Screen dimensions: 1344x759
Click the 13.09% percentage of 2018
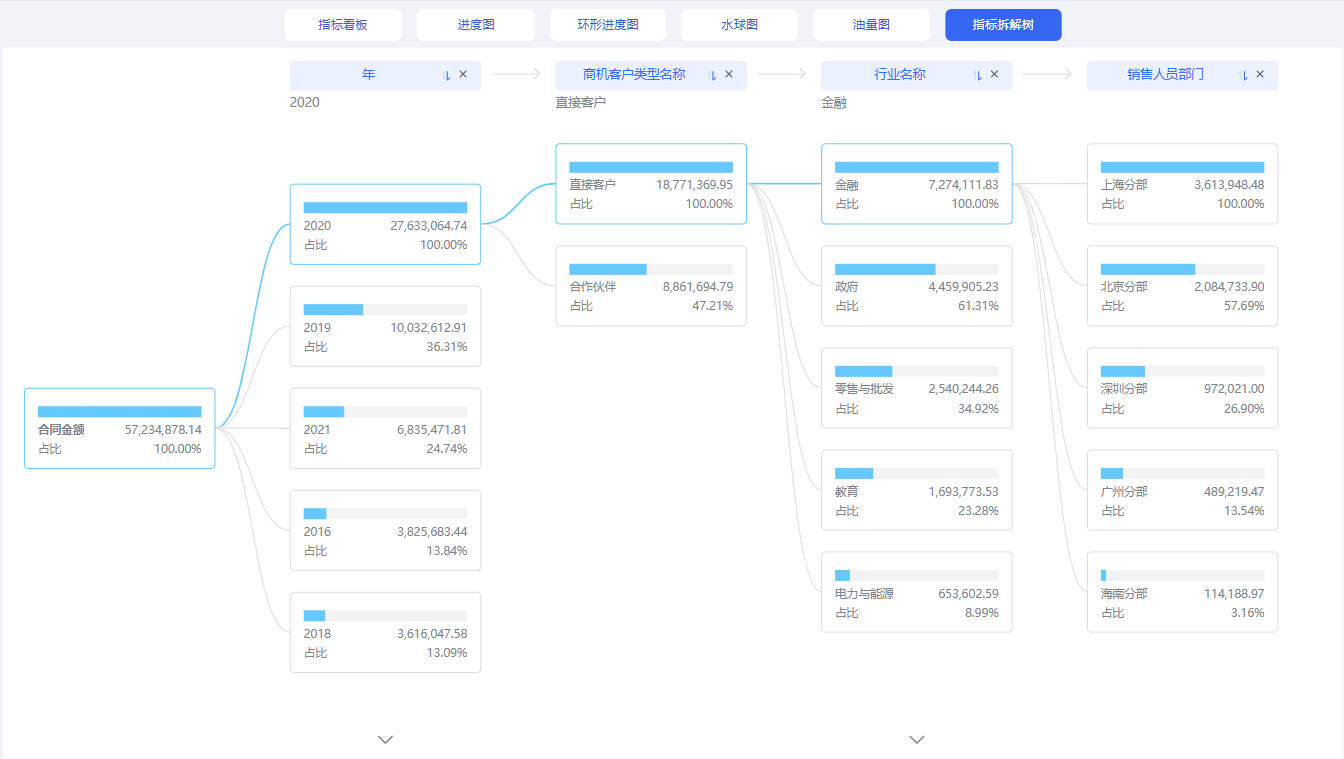click(447, 653)
